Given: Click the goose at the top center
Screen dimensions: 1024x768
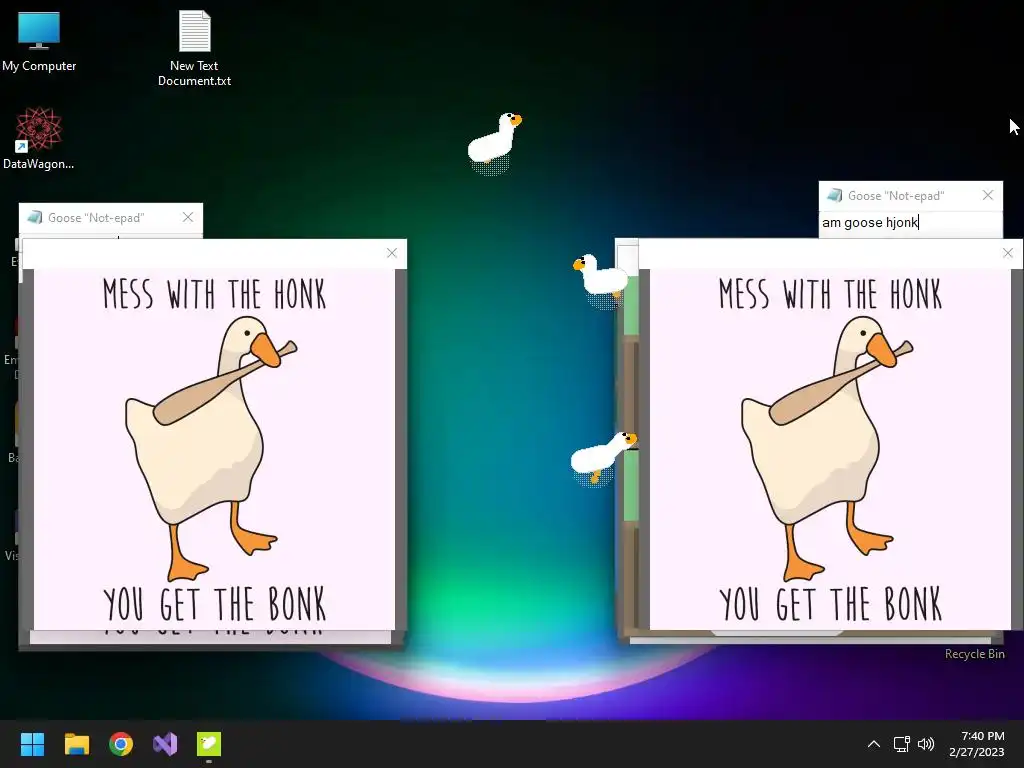Looking at the screenshot, I should 494,142.
